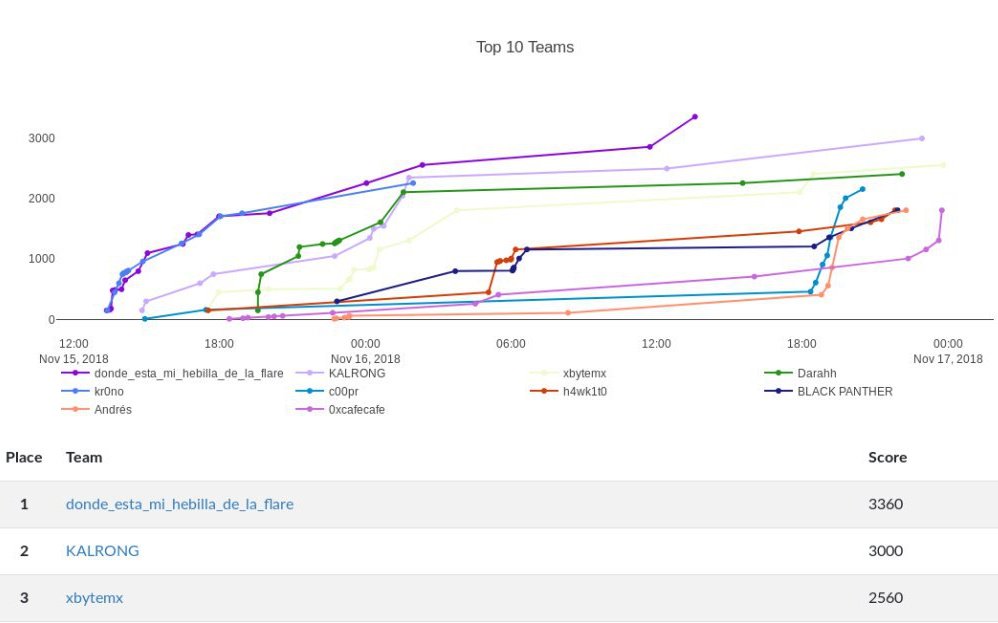Click the final purple data point above 3000

pyautogui.click(x=694, y=116)
